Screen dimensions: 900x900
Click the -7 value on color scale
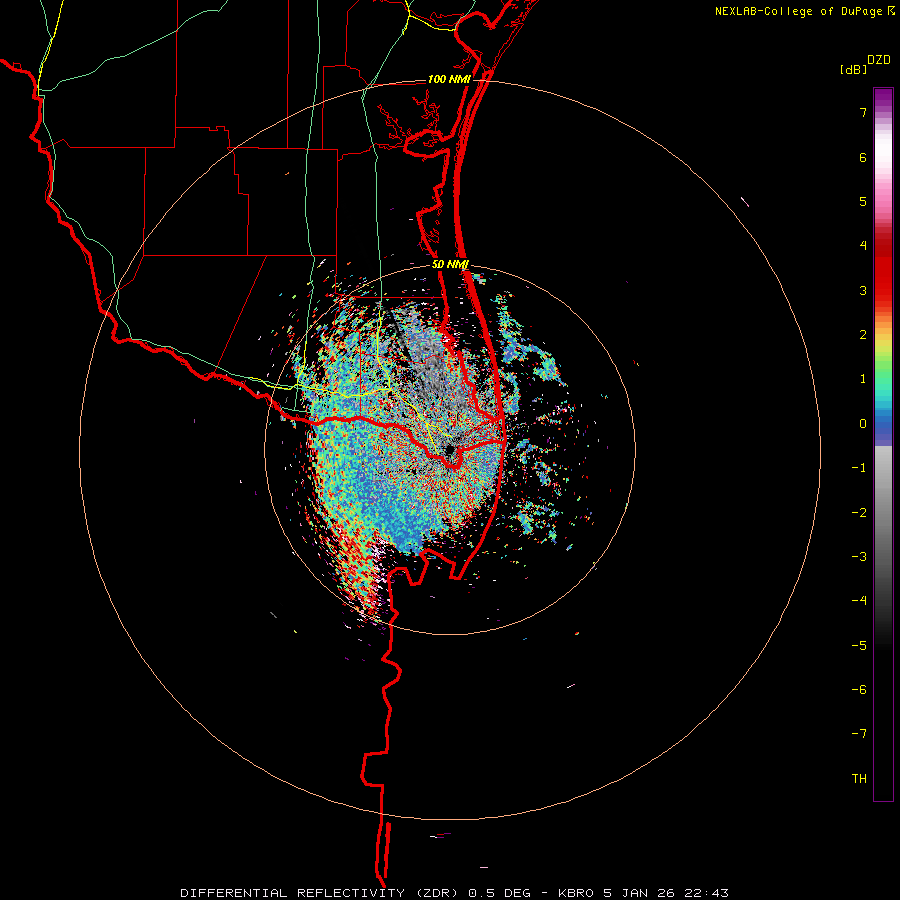(859, 734)
